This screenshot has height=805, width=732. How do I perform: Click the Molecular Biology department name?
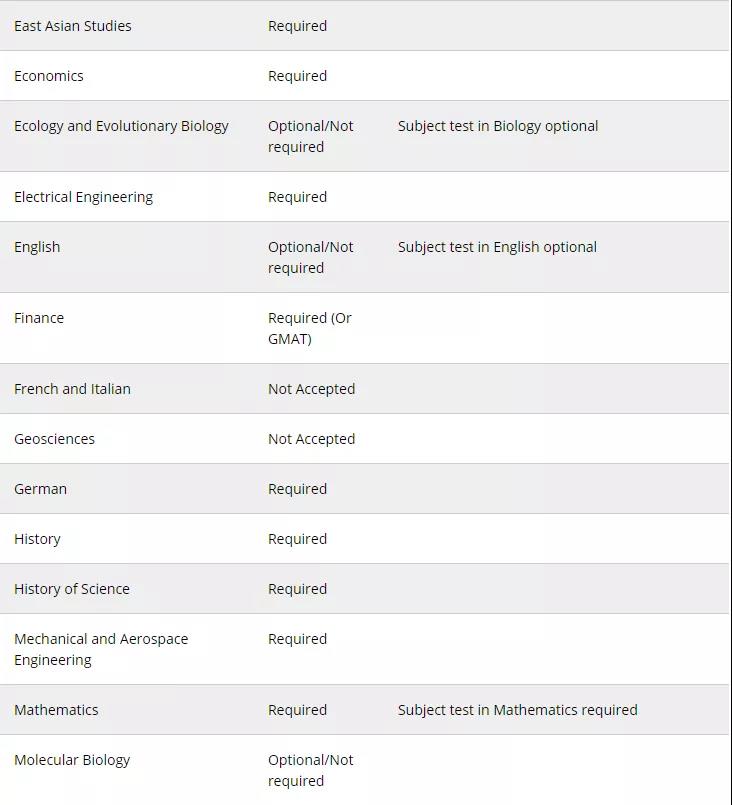click(x=72, y=760)
